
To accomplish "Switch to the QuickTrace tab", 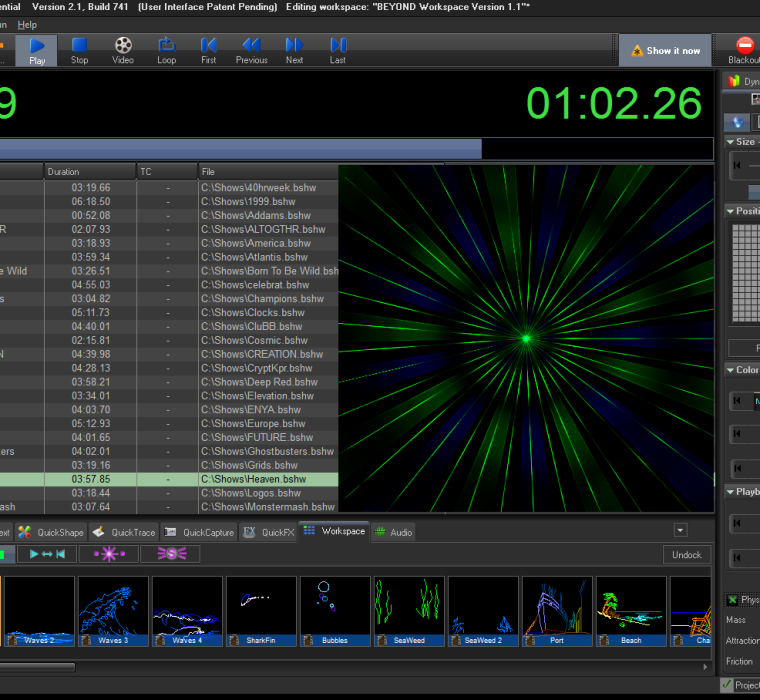I will point(124,532).
